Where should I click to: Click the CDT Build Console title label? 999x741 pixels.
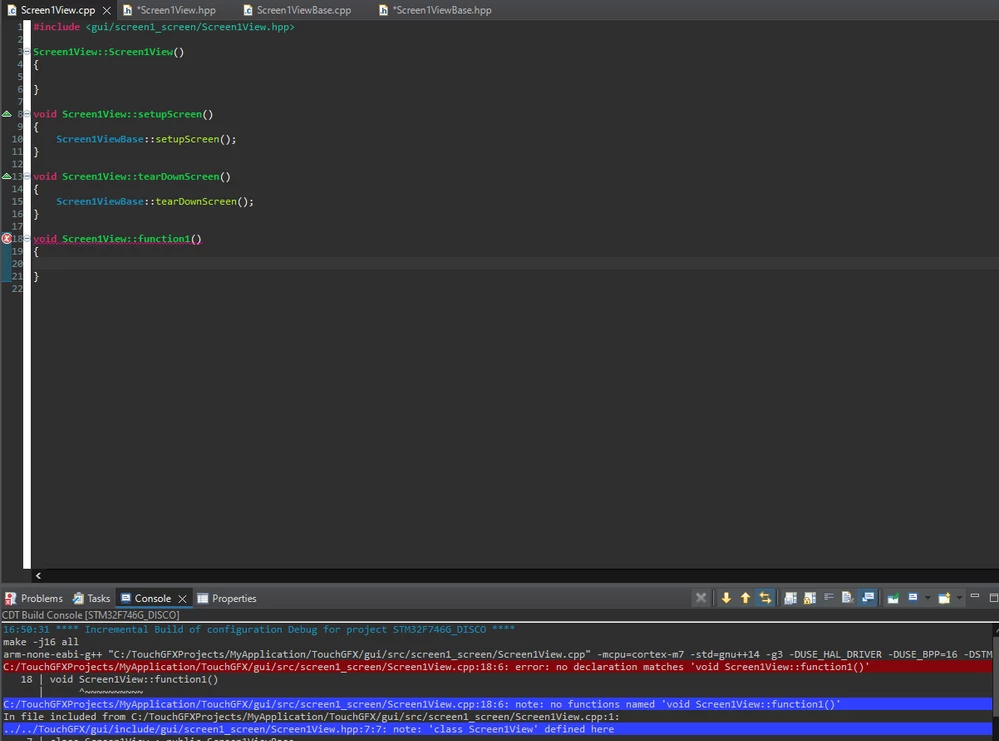tap(90, 615)
